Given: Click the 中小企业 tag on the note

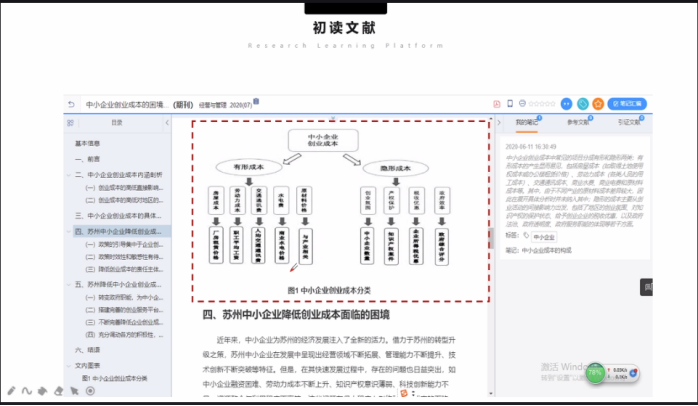Looking at the screenshot, I should pos(544,237).
